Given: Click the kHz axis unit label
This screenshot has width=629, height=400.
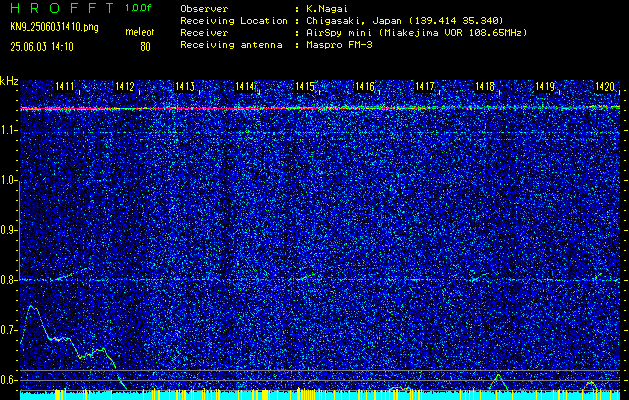Looking at the screenshot, I should [x=9, y=81].
